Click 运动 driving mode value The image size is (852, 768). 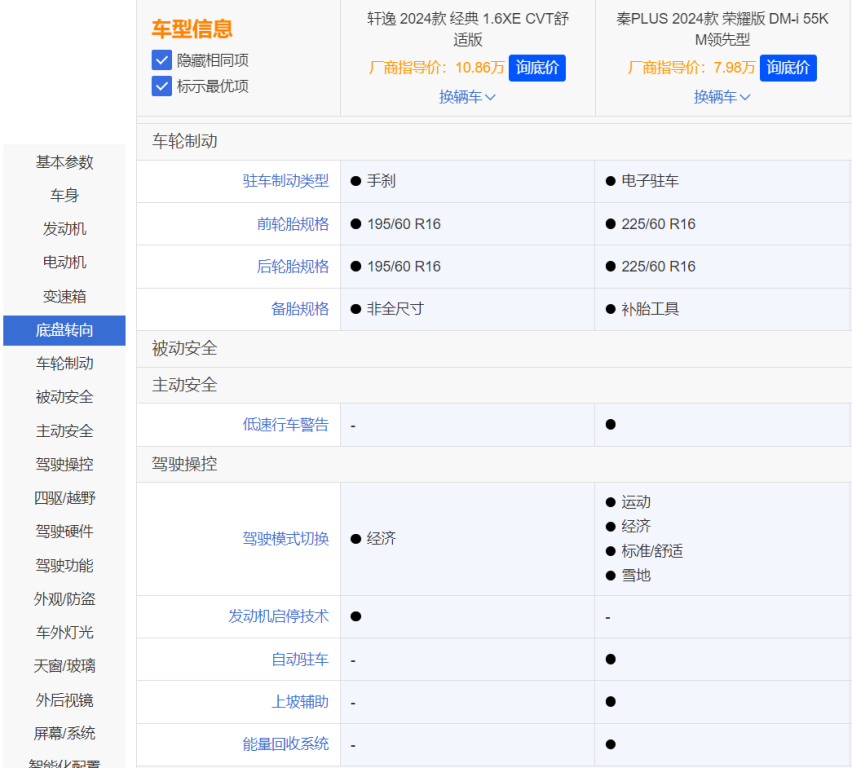[x=636, y=502]
